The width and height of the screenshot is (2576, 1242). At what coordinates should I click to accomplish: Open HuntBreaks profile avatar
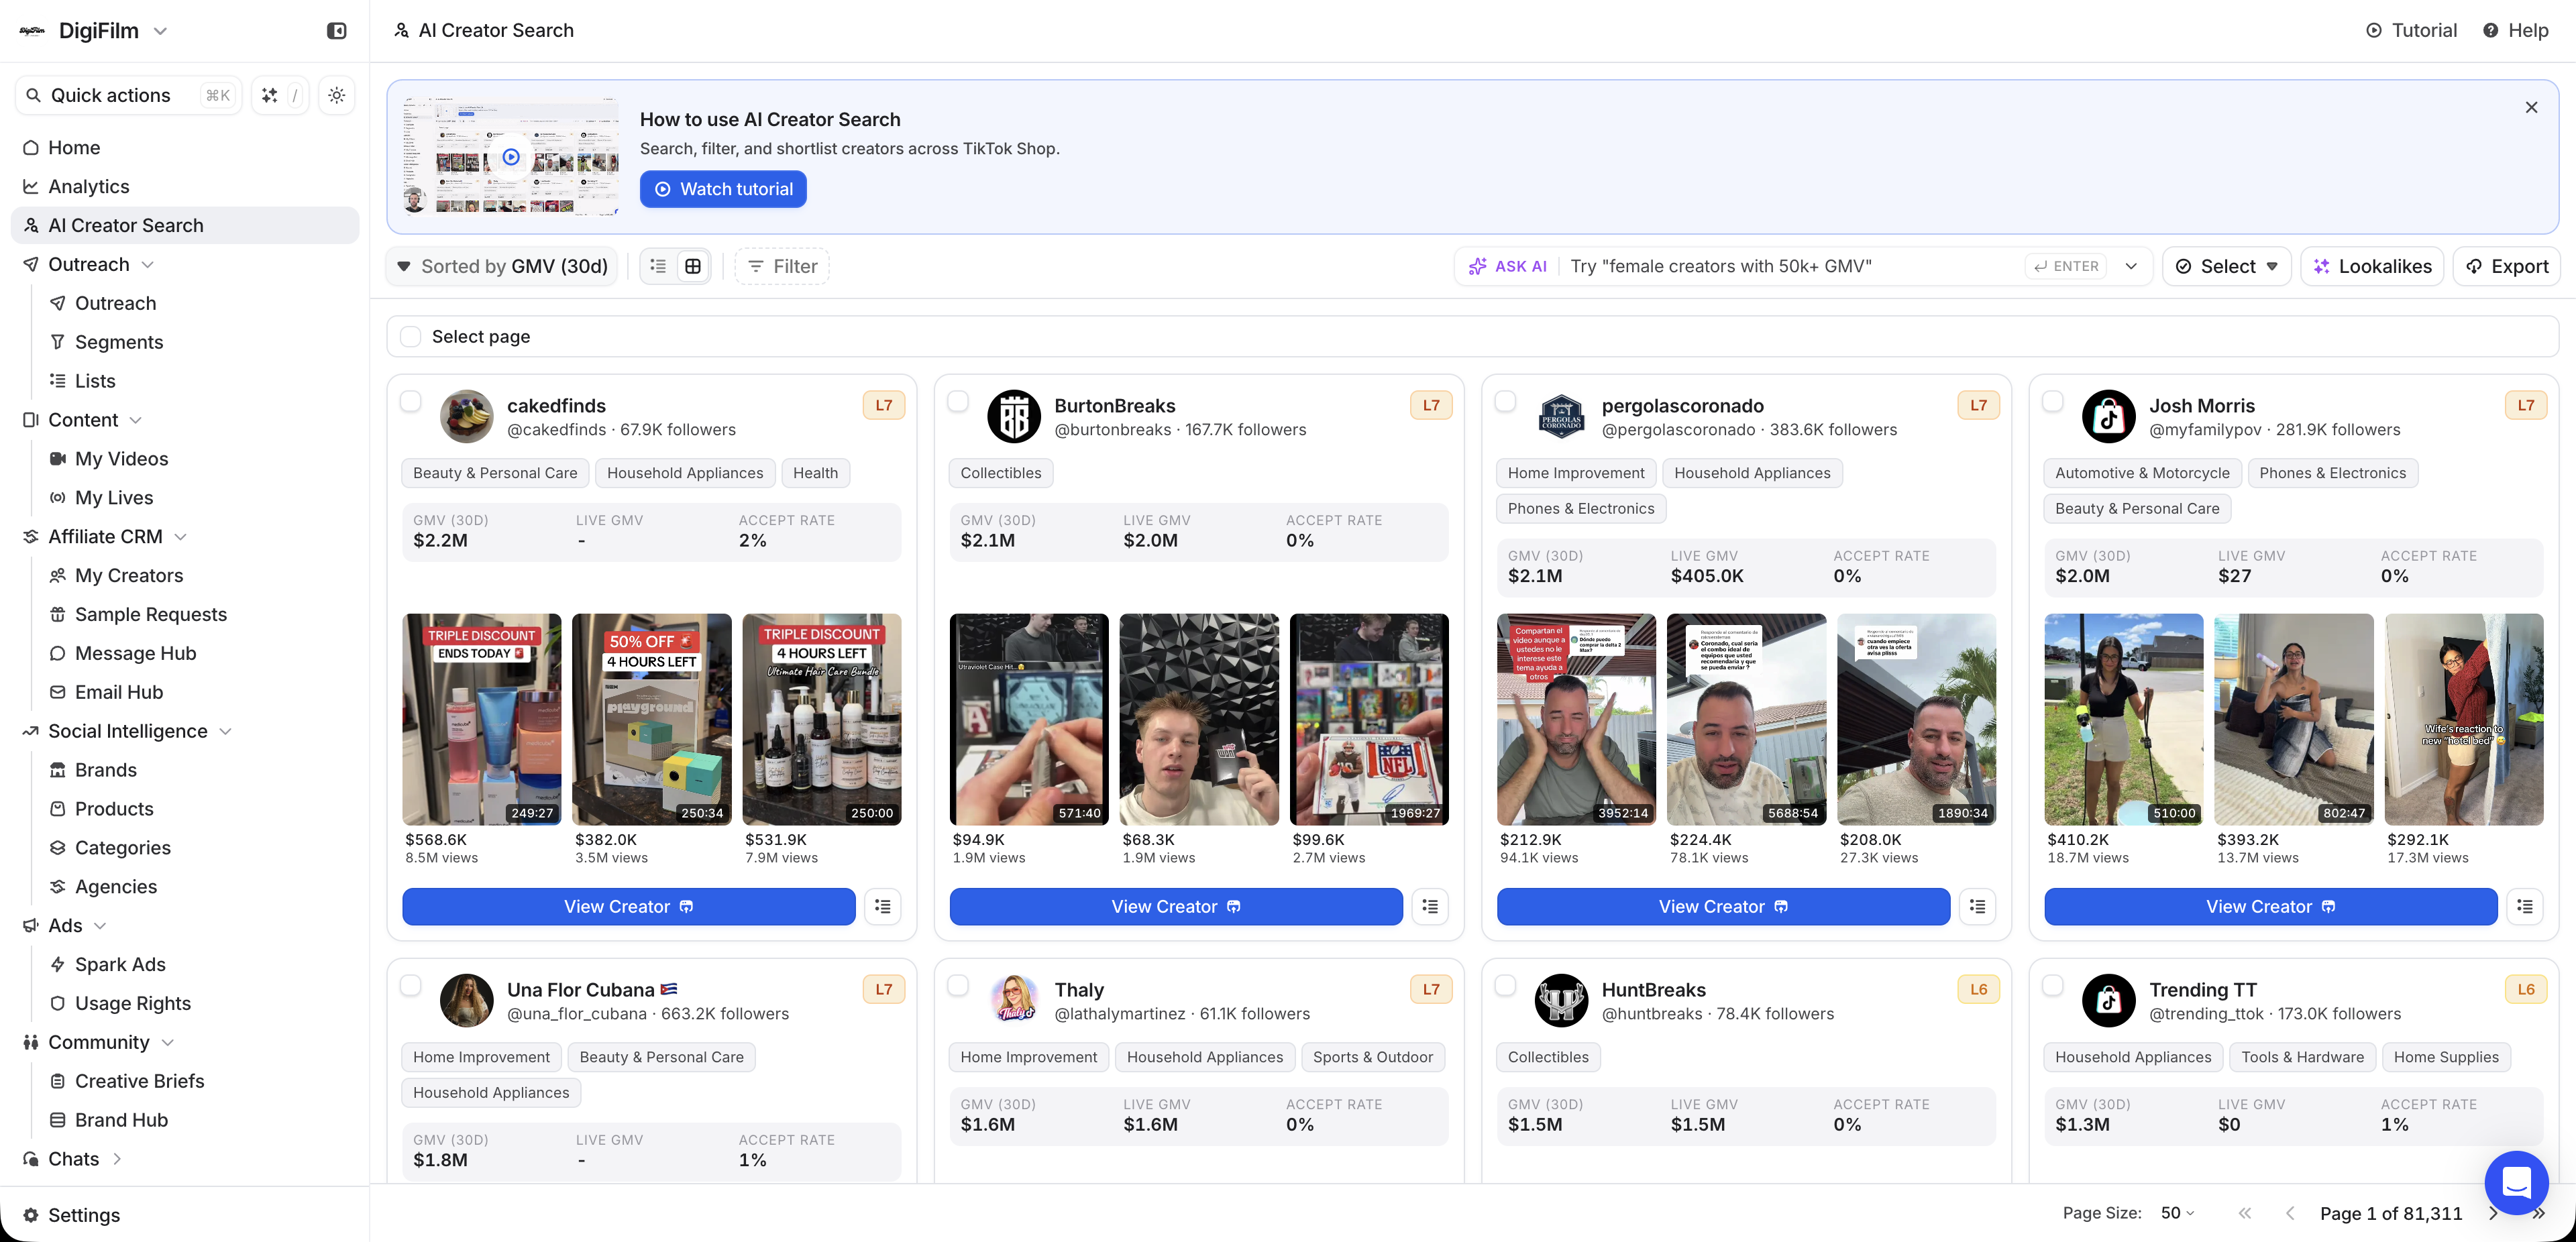pos(1561,1000)
